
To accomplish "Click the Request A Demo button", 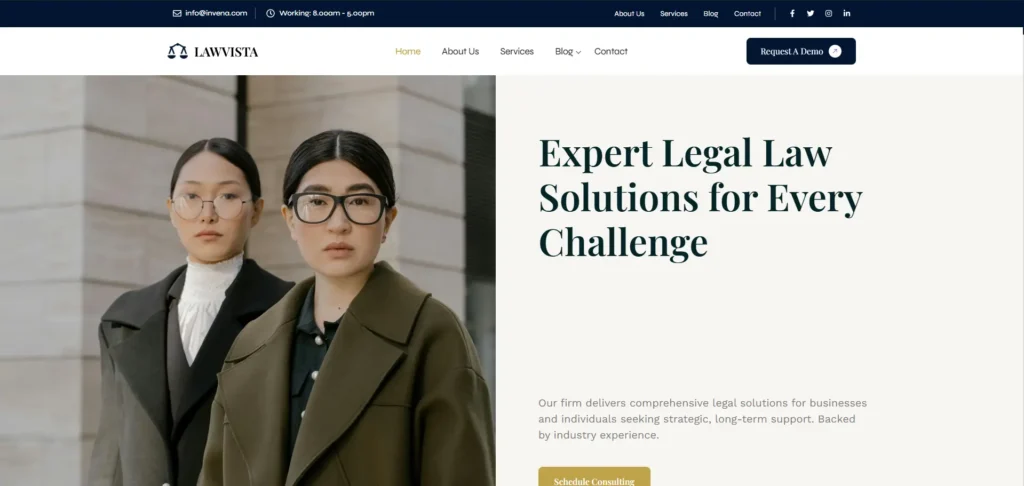I will click(801, 51).
